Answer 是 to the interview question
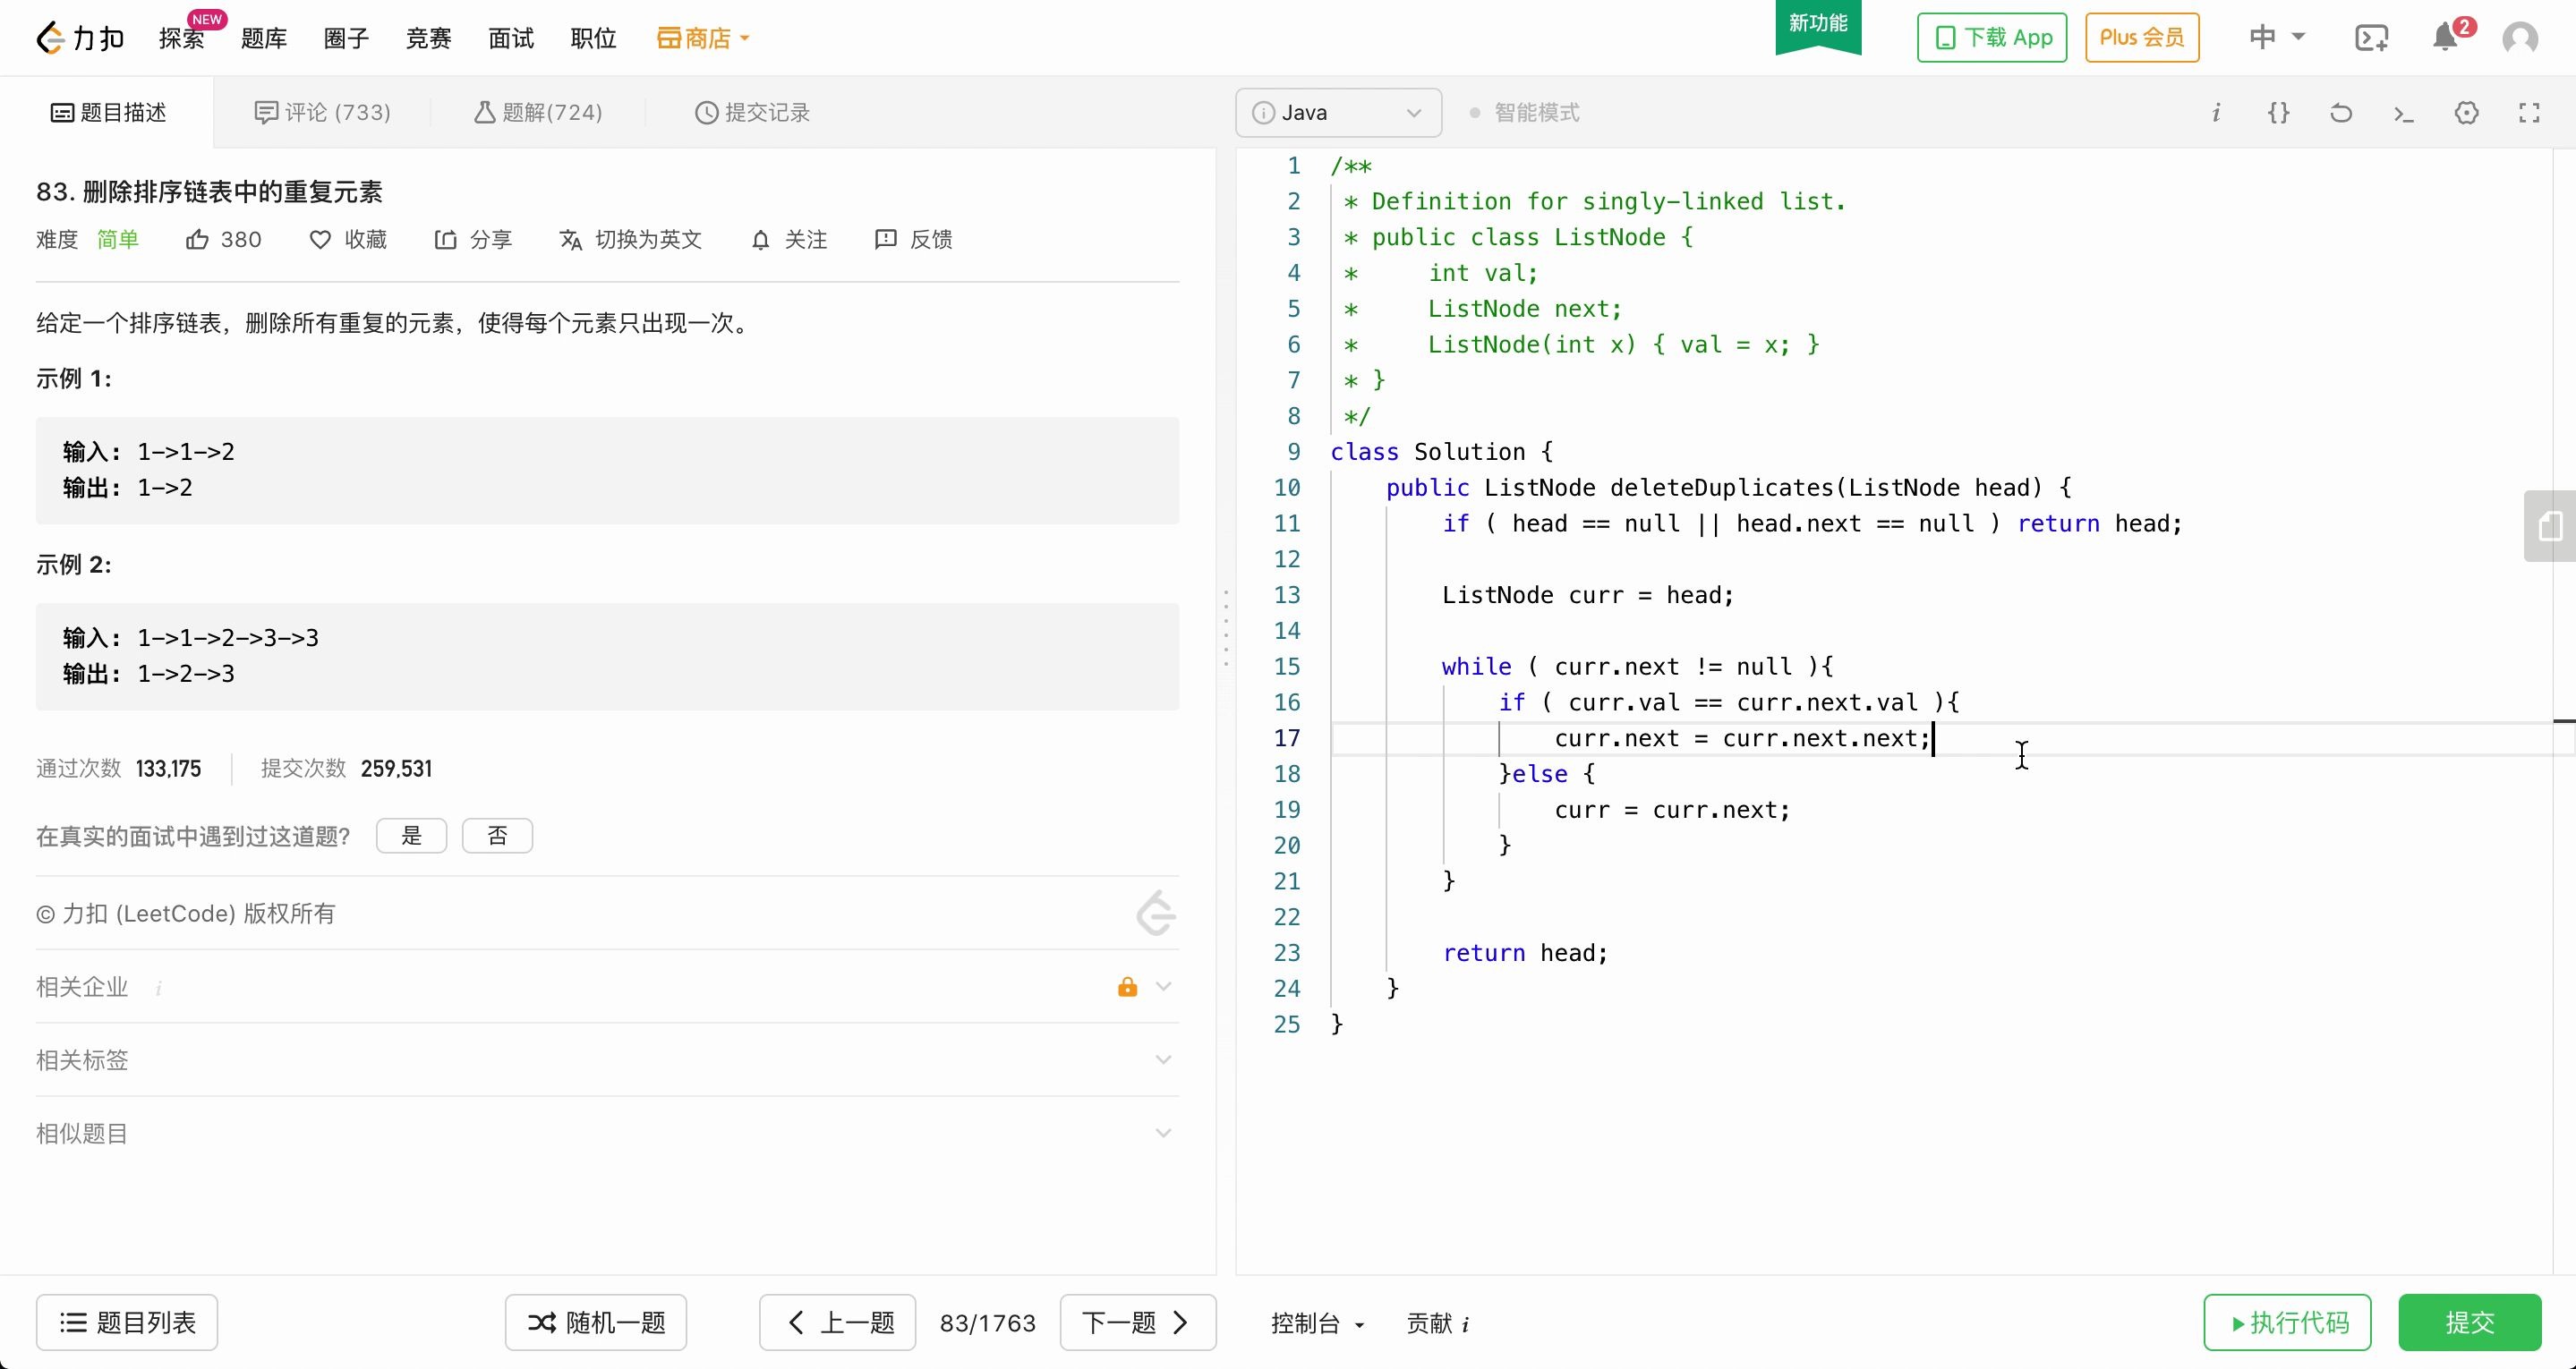This screenshot has width=2576, height=1369. pyautogui.click(x=411, y=836)
